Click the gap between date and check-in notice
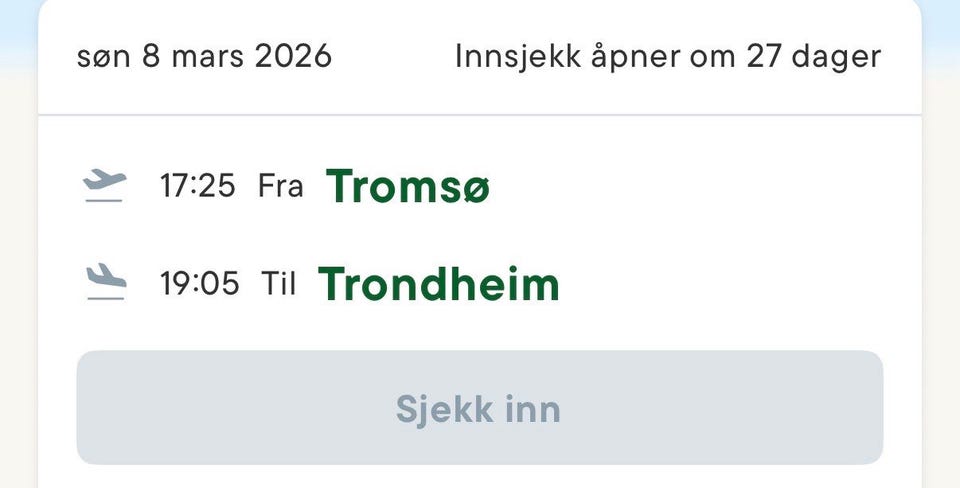Image resolution: width=960 pixels, height=488 pixels. point(393,56)
